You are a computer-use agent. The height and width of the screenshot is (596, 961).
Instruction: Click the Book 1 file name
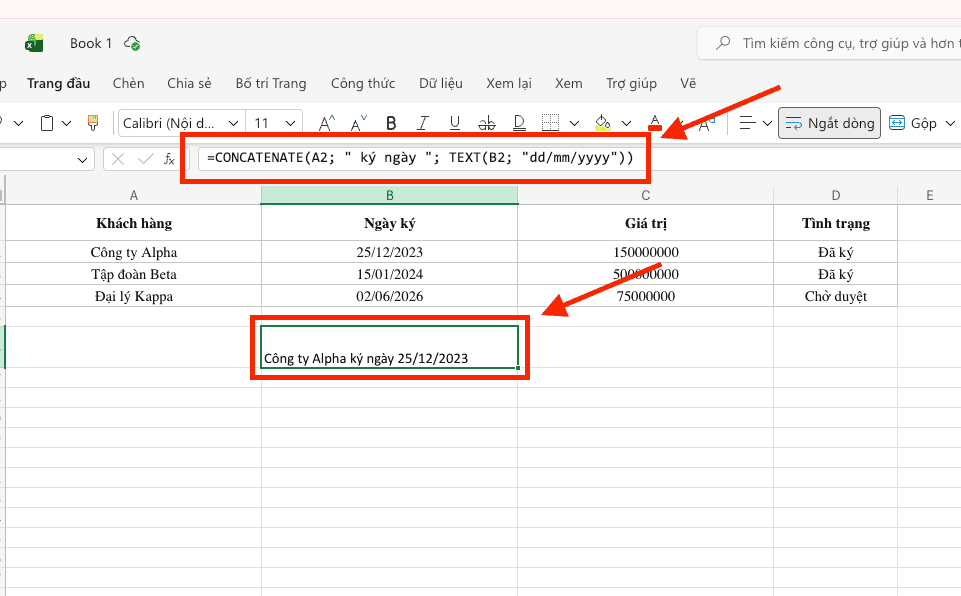[91, 44]
